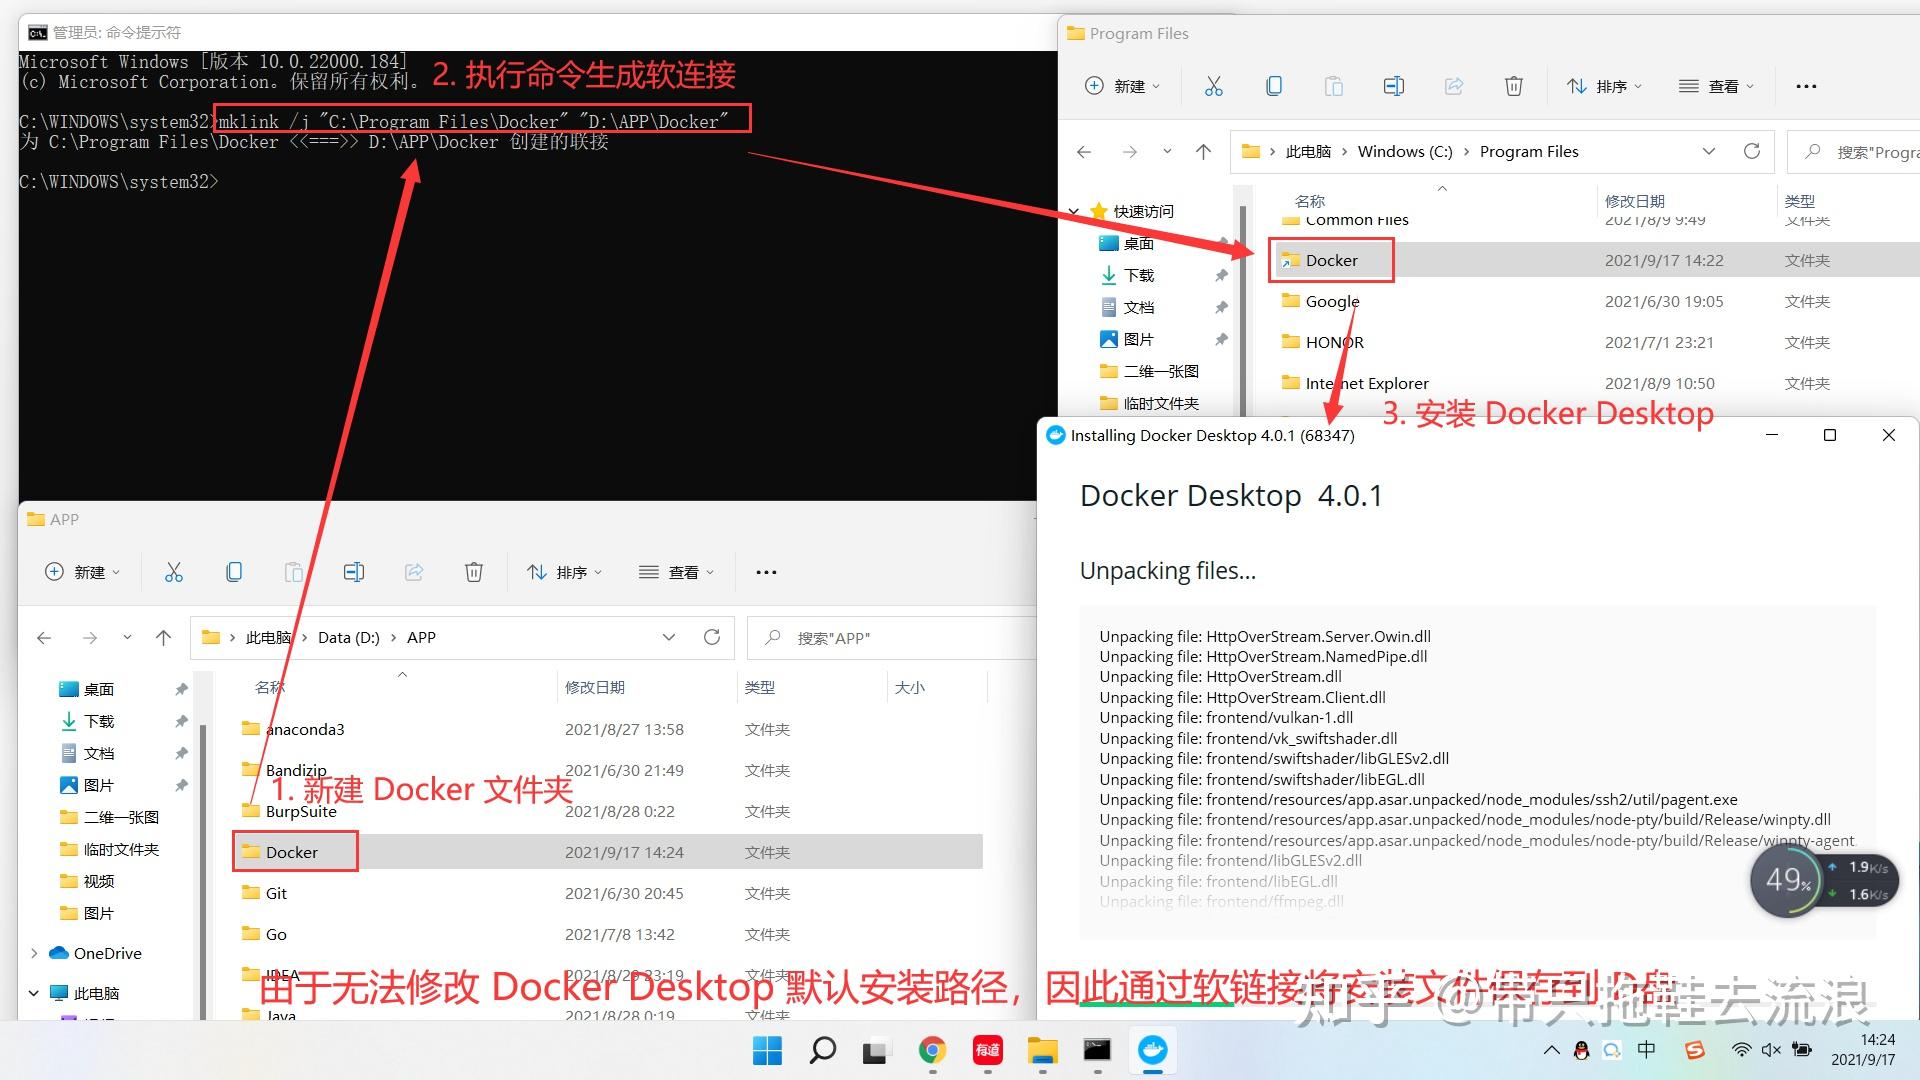Click the rename icon in APP window toolbar
Screen dimensions: 1920x1080
(x=354, y=572)
